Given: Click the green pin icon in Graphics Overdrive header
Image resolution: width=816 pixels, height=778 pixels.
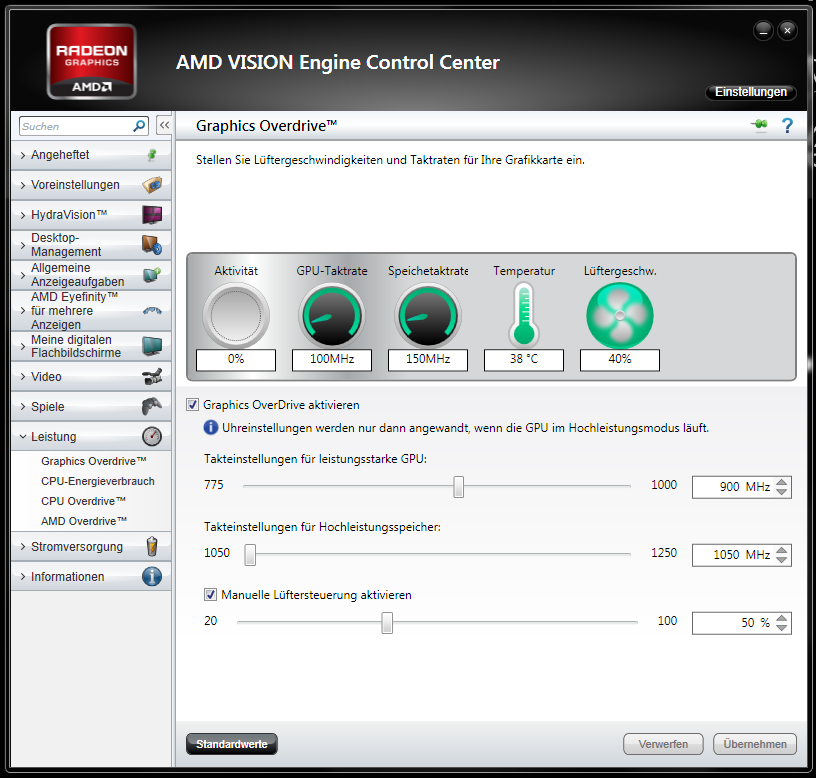Looking at the screenshot, I should point(759,125).
